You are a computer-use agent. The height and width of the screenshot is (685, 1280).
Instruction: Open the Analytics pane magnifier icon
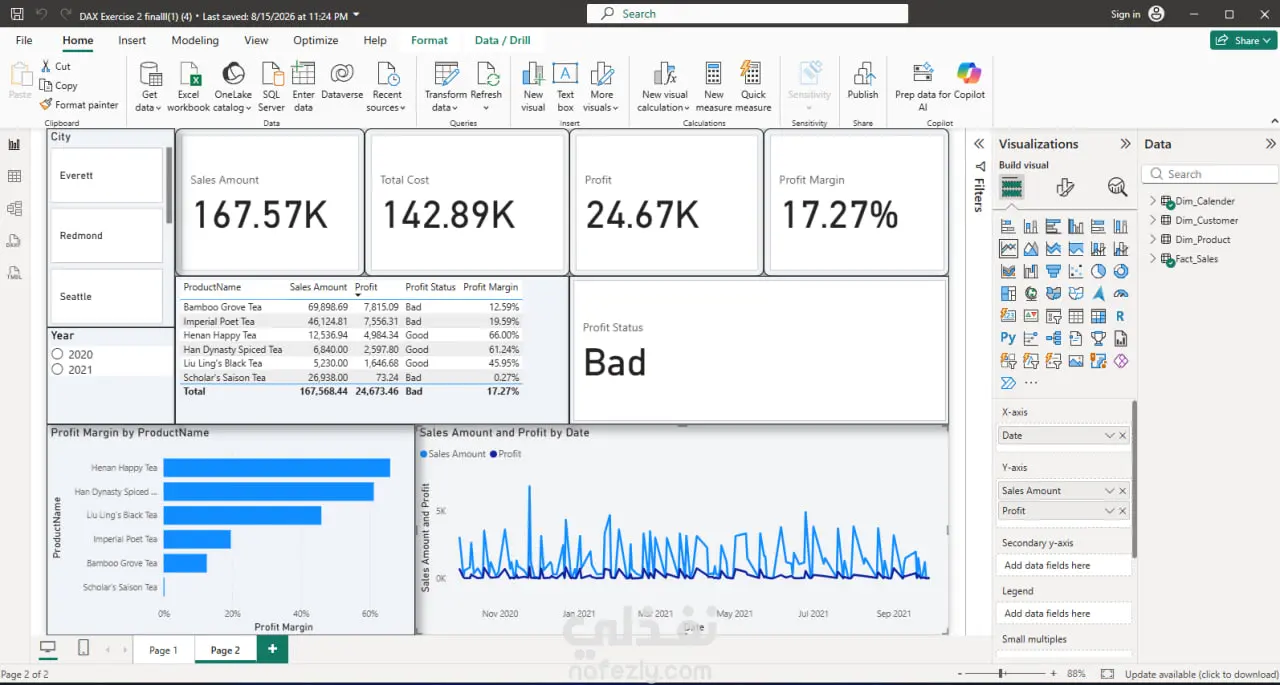1117,187
